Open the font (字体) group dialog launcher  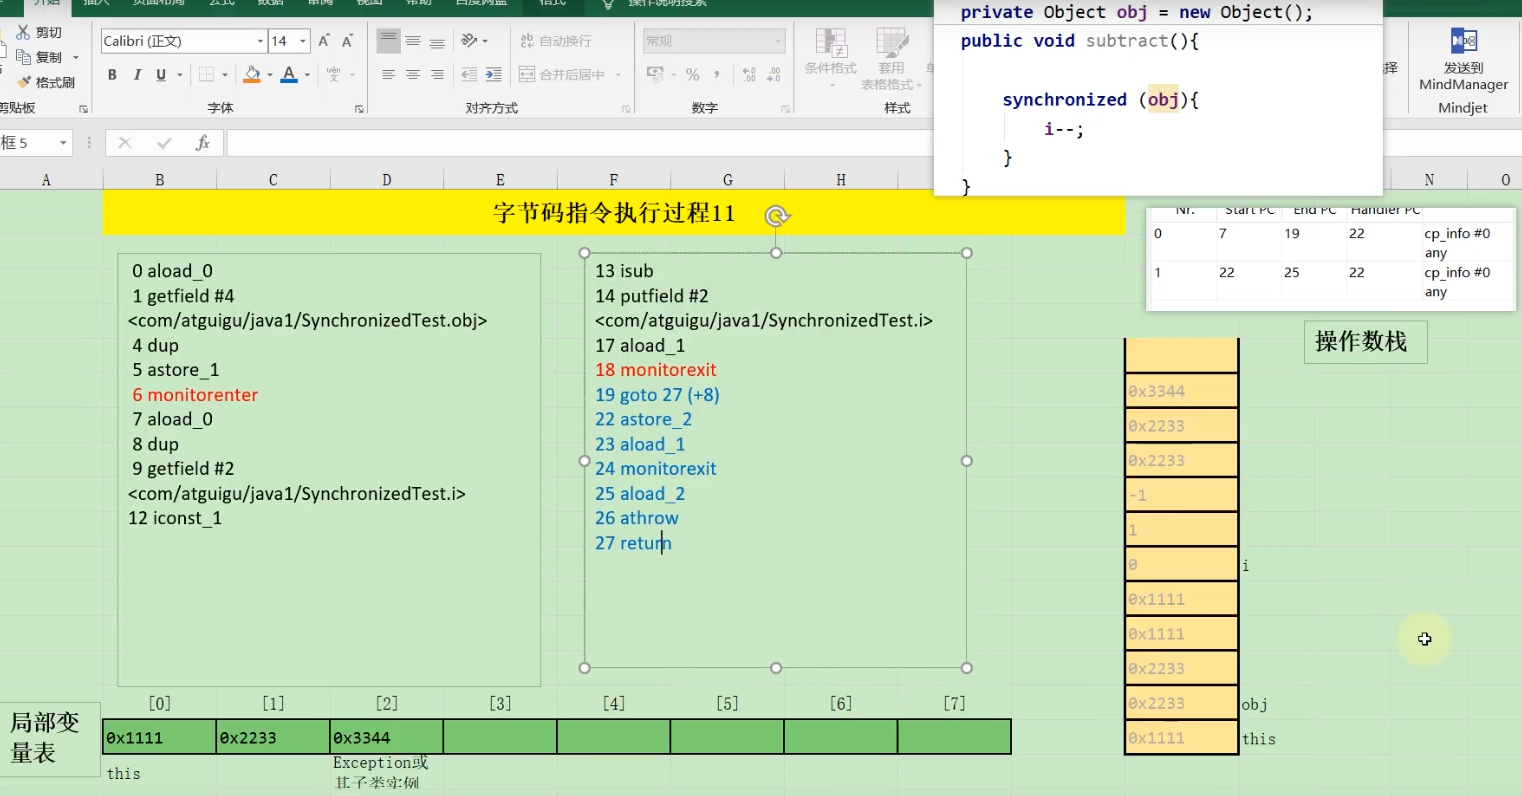click(359, 109)
